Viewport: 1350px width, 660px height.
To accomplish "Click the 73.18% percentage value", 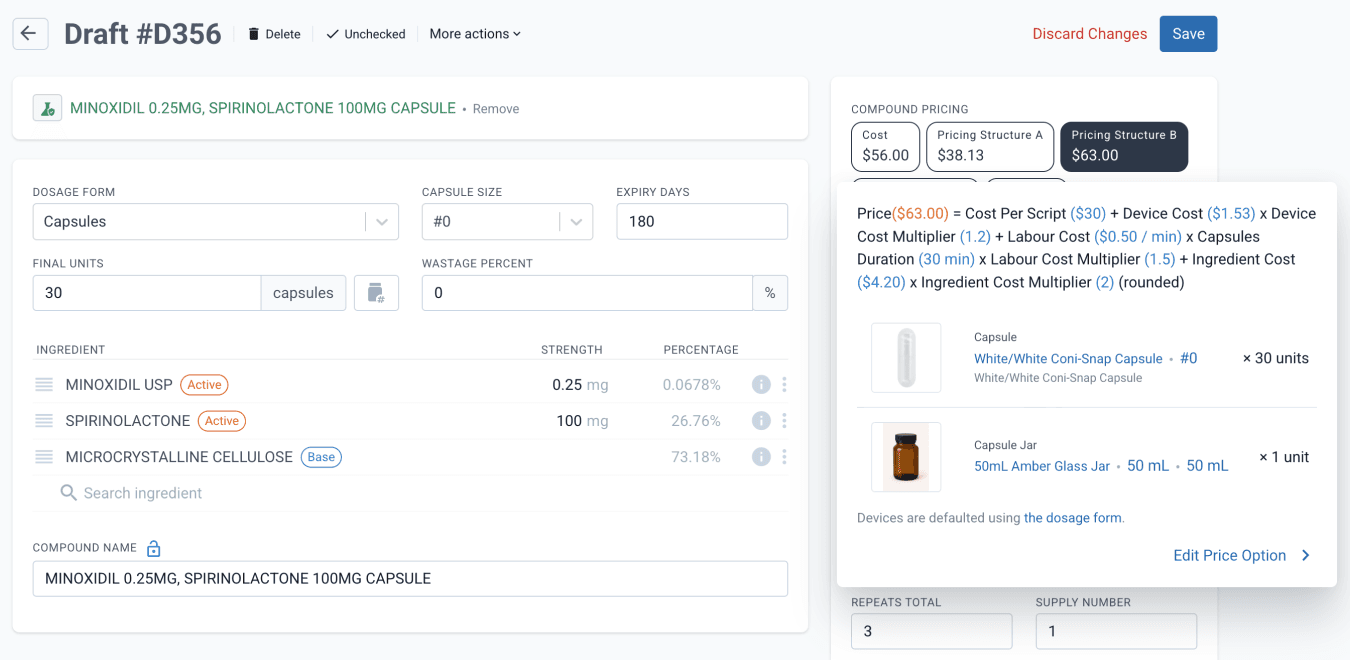I will tap(696, 457).
